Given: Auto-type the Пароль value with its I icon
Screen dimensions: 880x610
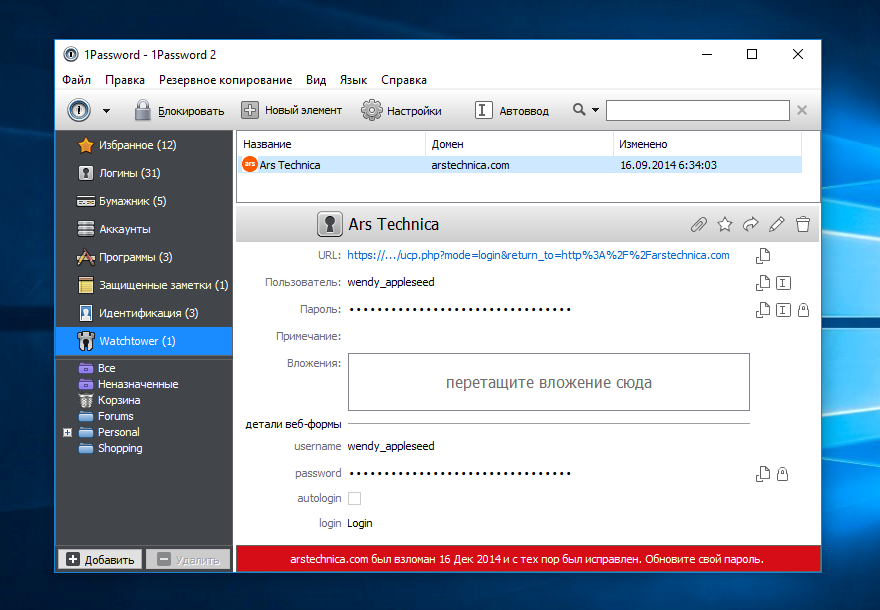Looking at the screenshot, I should (x=783, y=310).
